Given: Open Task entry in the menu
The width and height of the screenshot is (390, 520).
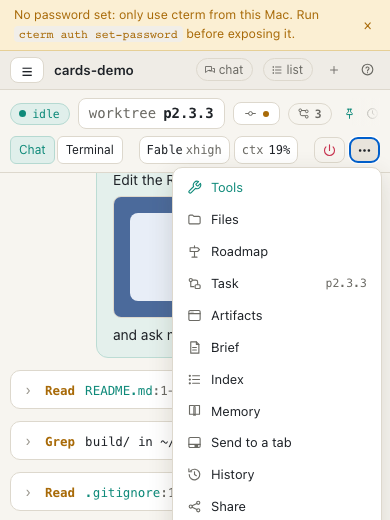Looking at the screenshot, I should tap(277, 284).
